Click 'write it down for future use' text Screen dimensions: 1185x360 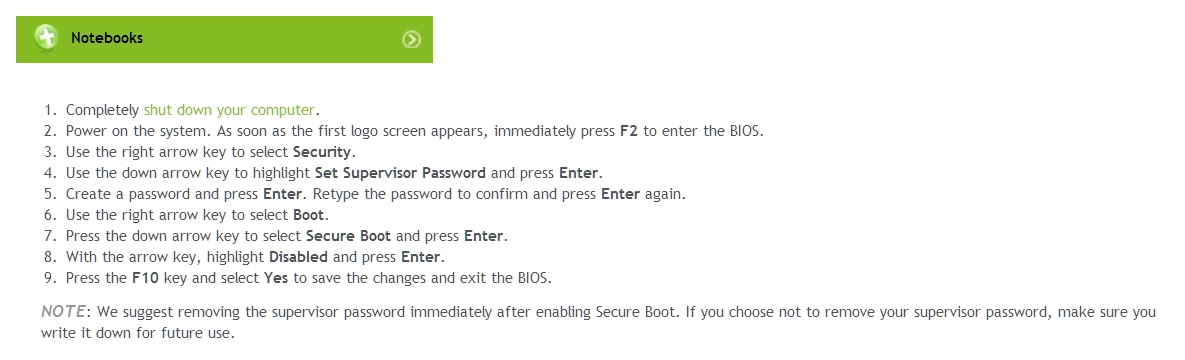coord(138,333)
